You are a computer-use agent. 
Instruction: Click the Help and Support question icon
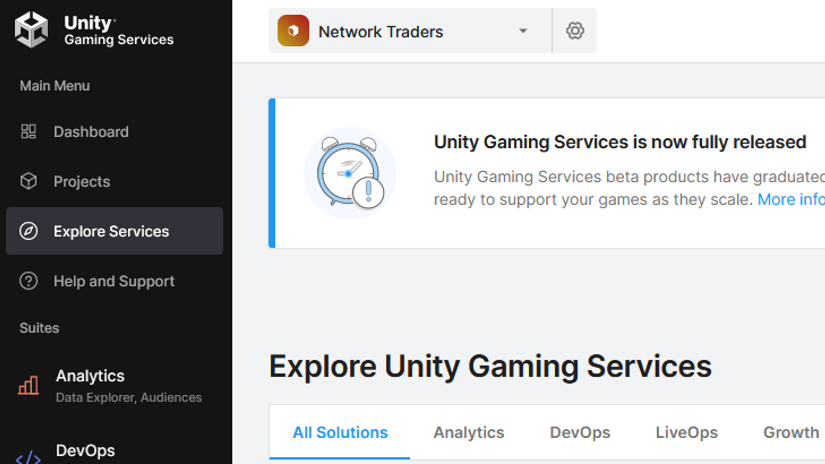coord(28,281)
